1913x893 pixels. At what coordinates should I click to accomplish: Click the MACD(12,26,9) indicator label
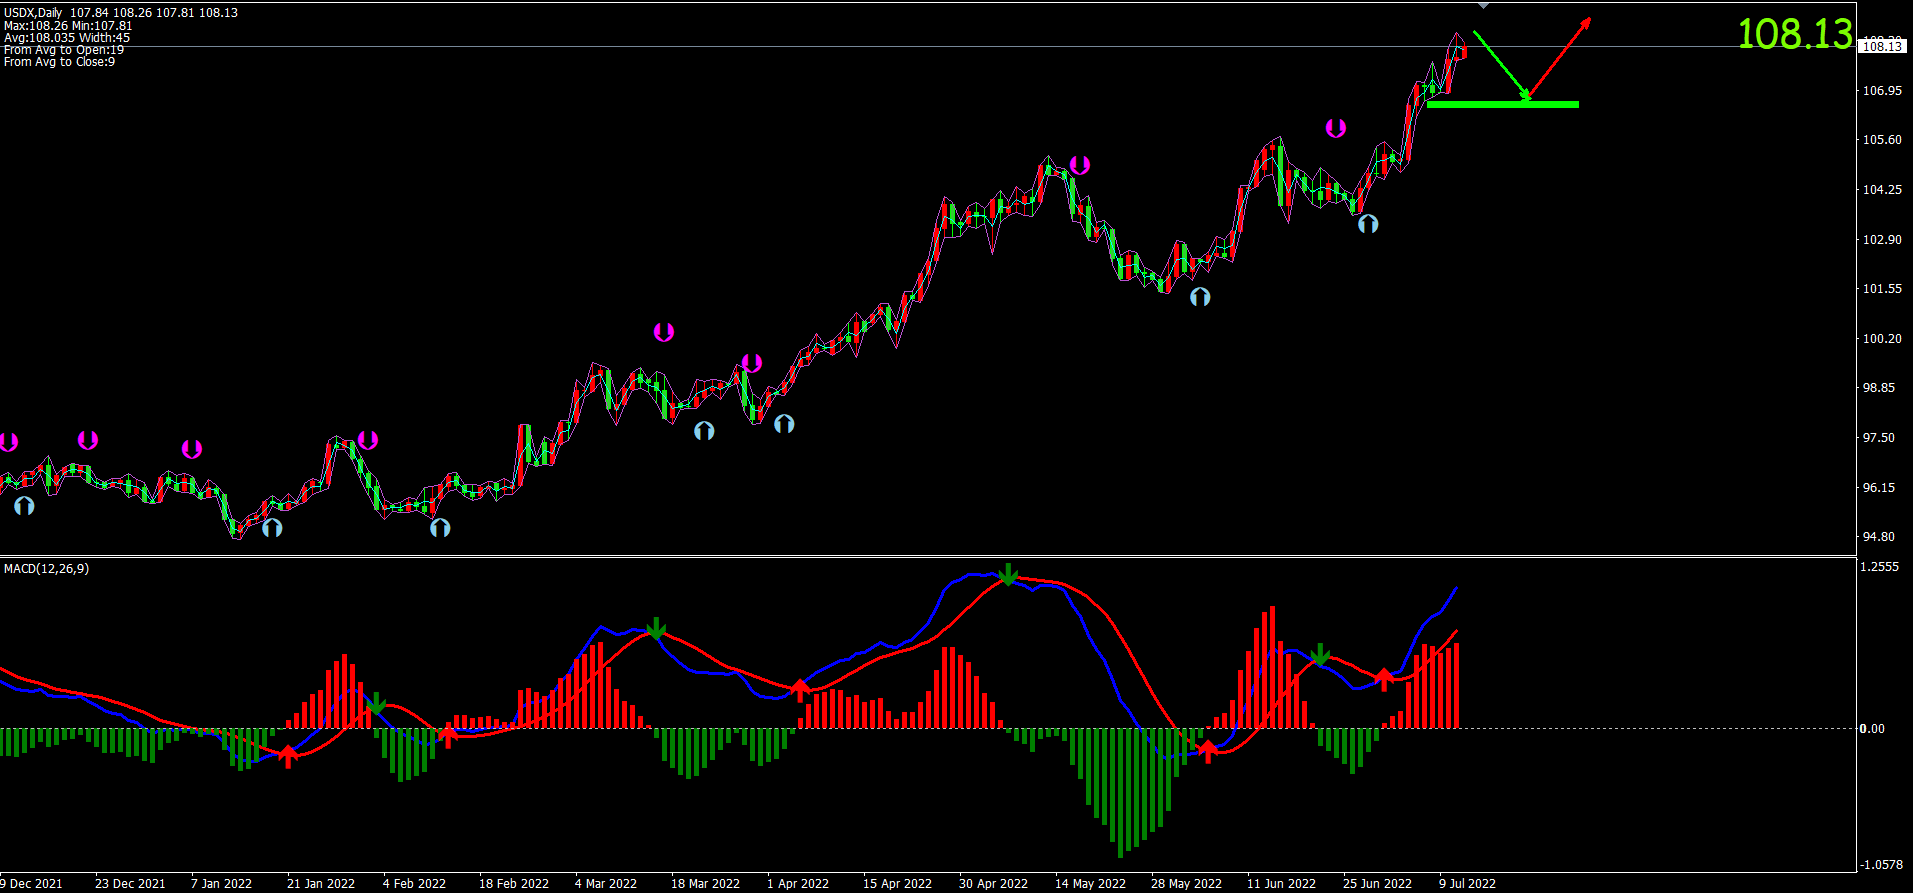46,569
